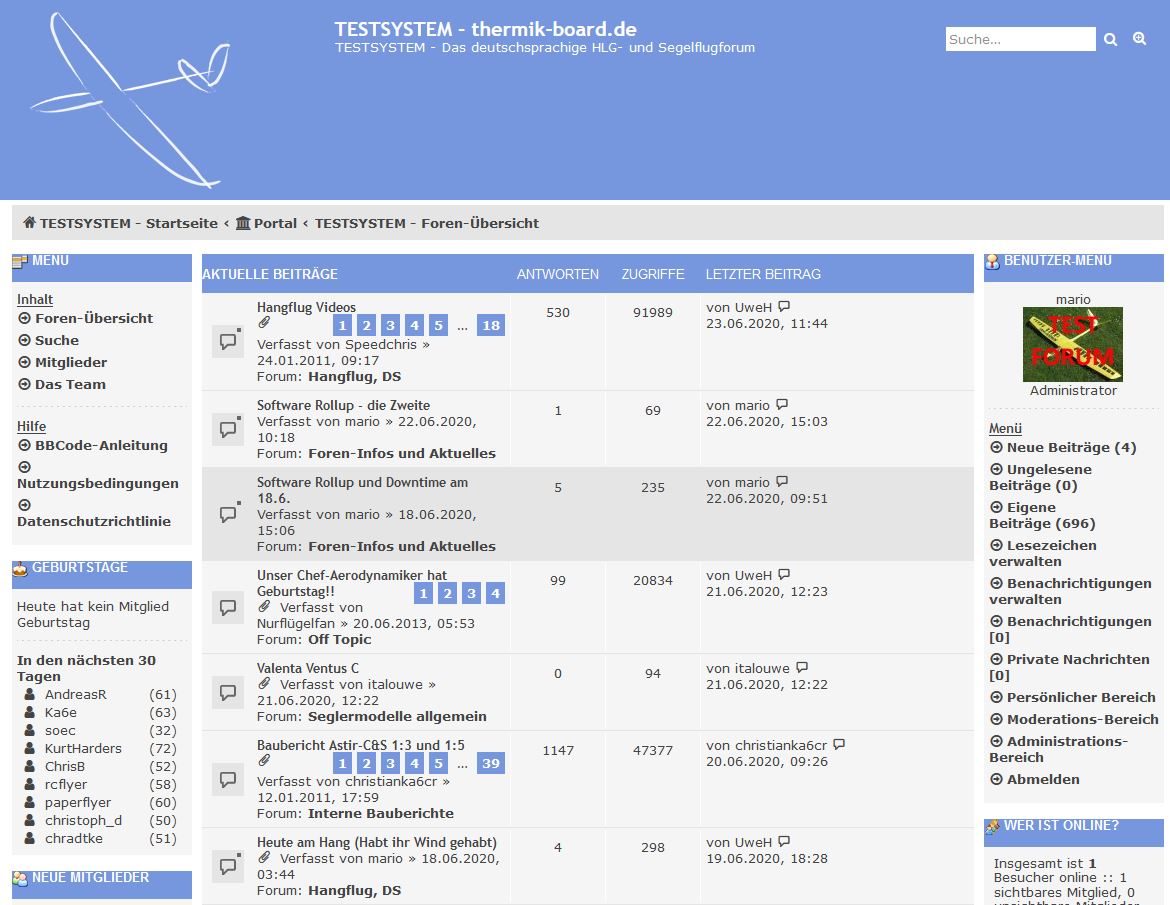The width and height of the screenshot is (1170, 905).
Task: Open page 4 of Chef-Aerodynamiker birthday topic
Action: coord(495,593)
